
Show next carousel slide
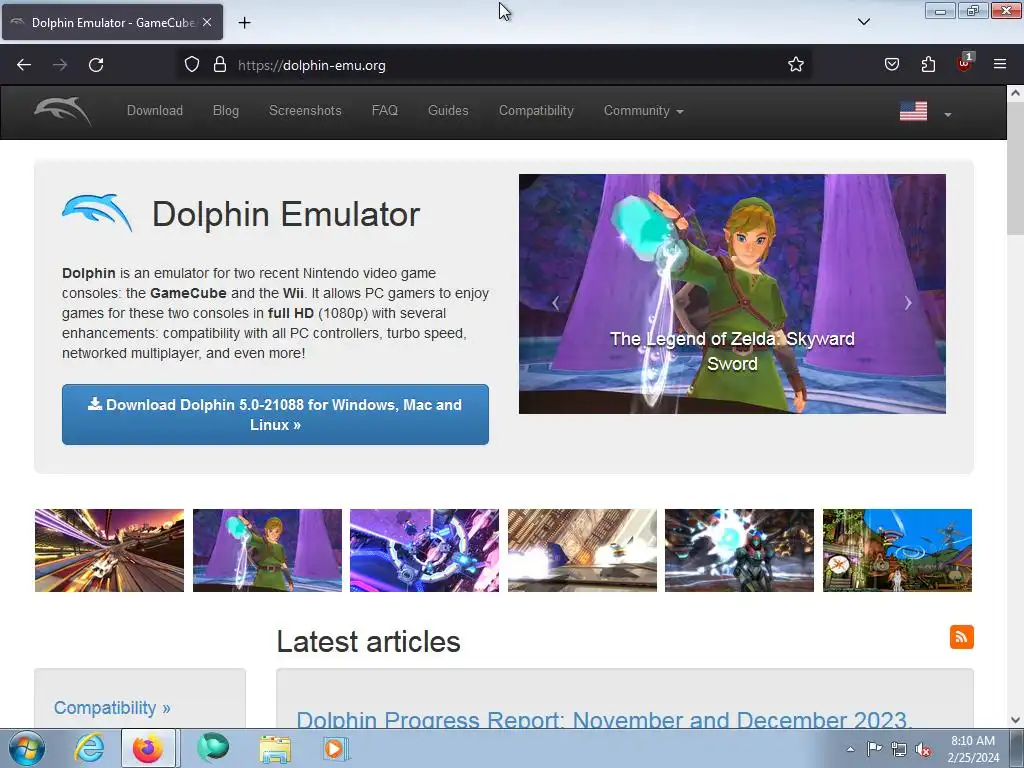click(908, 303)
